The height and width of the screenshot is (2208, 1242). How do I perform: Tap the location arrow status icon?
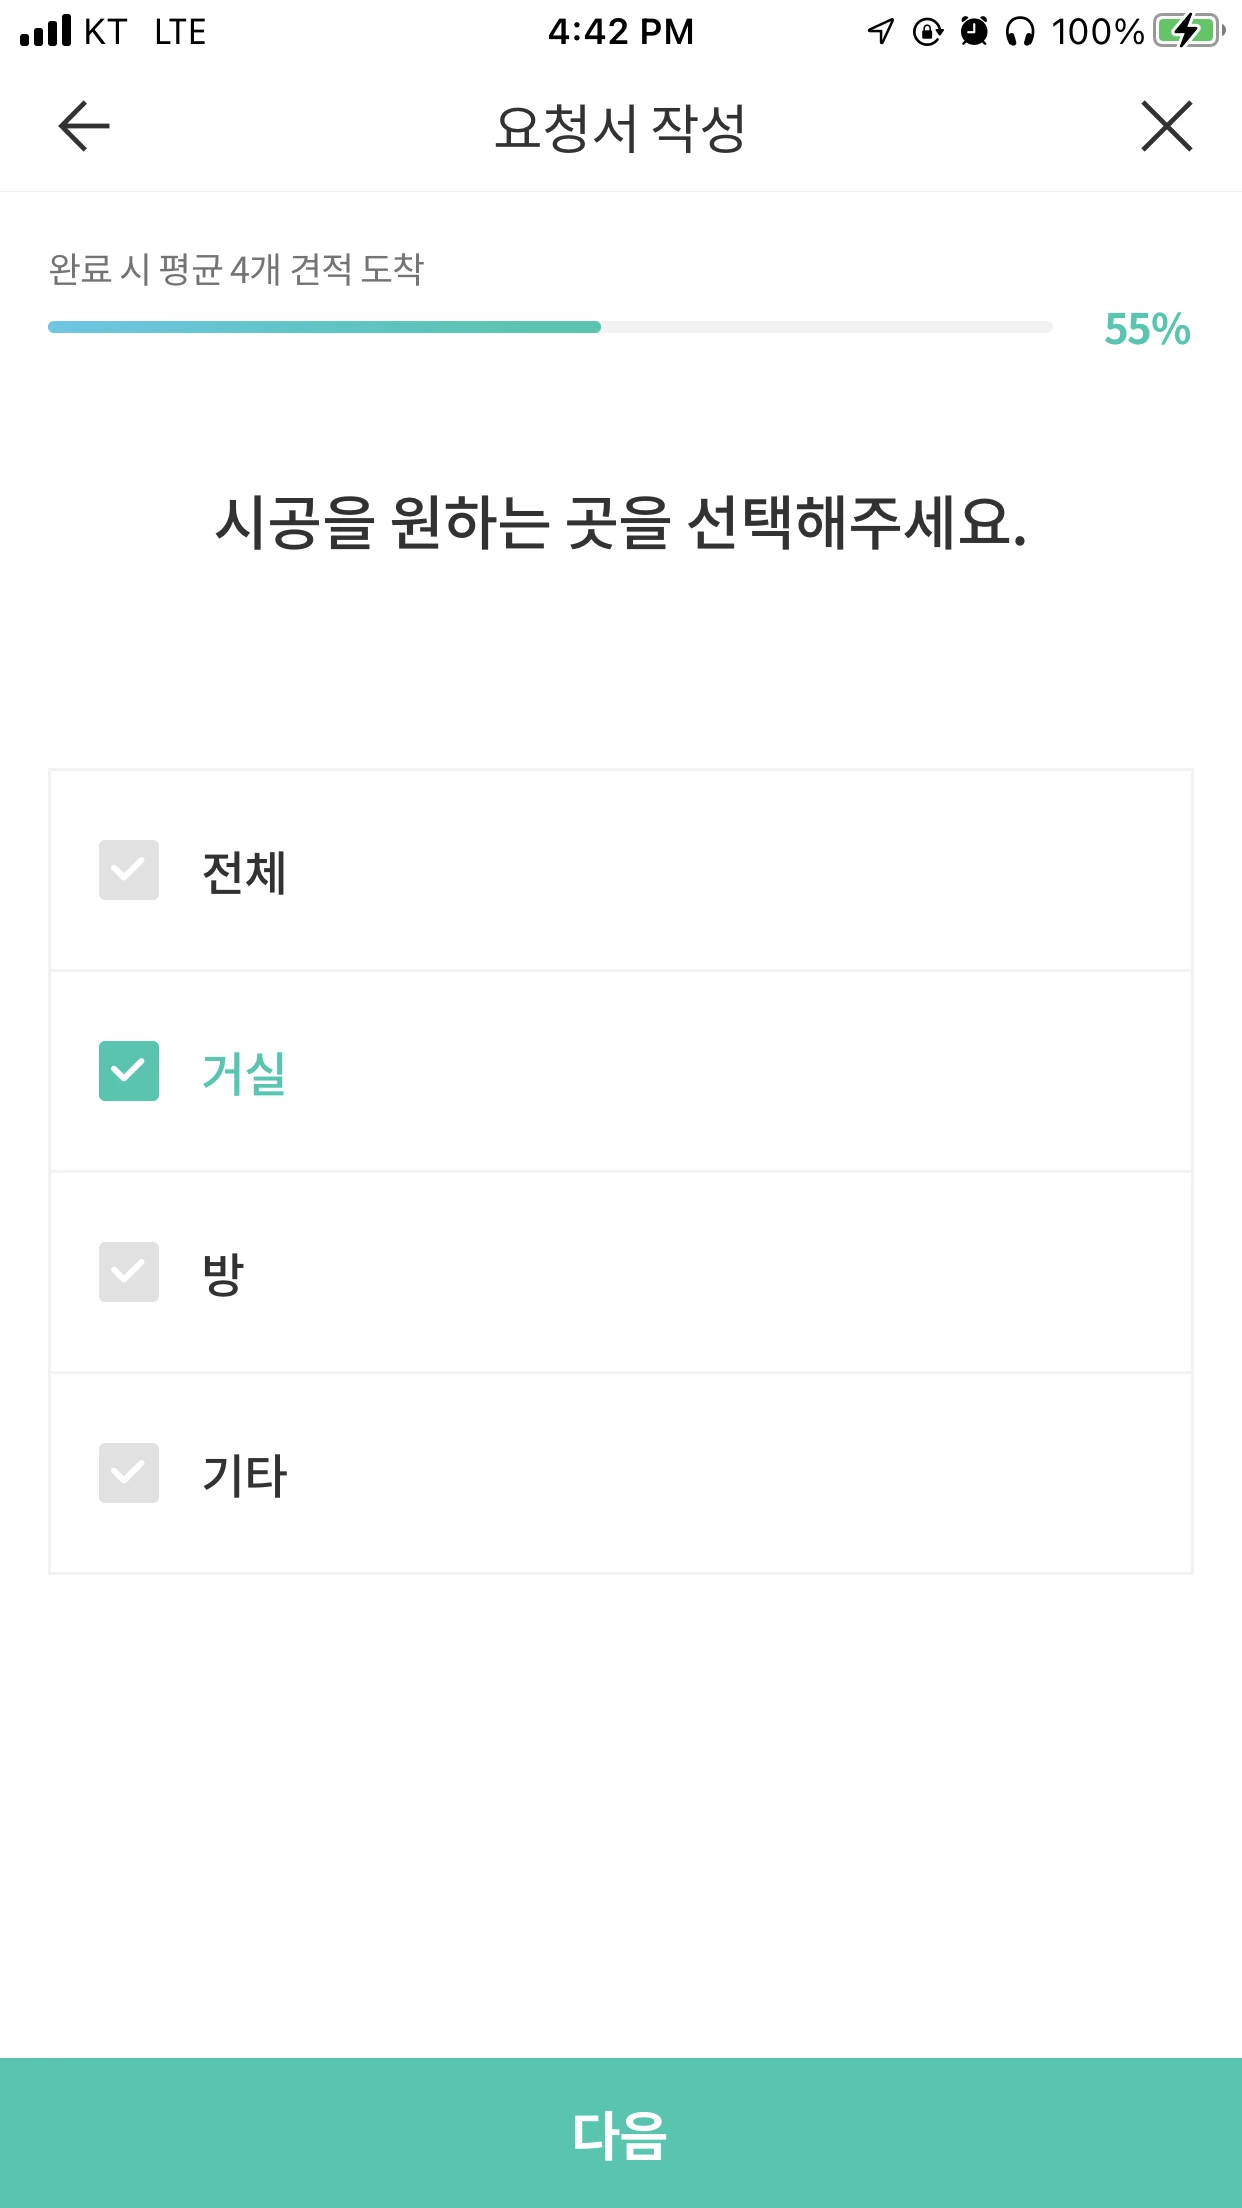(881, 32)
